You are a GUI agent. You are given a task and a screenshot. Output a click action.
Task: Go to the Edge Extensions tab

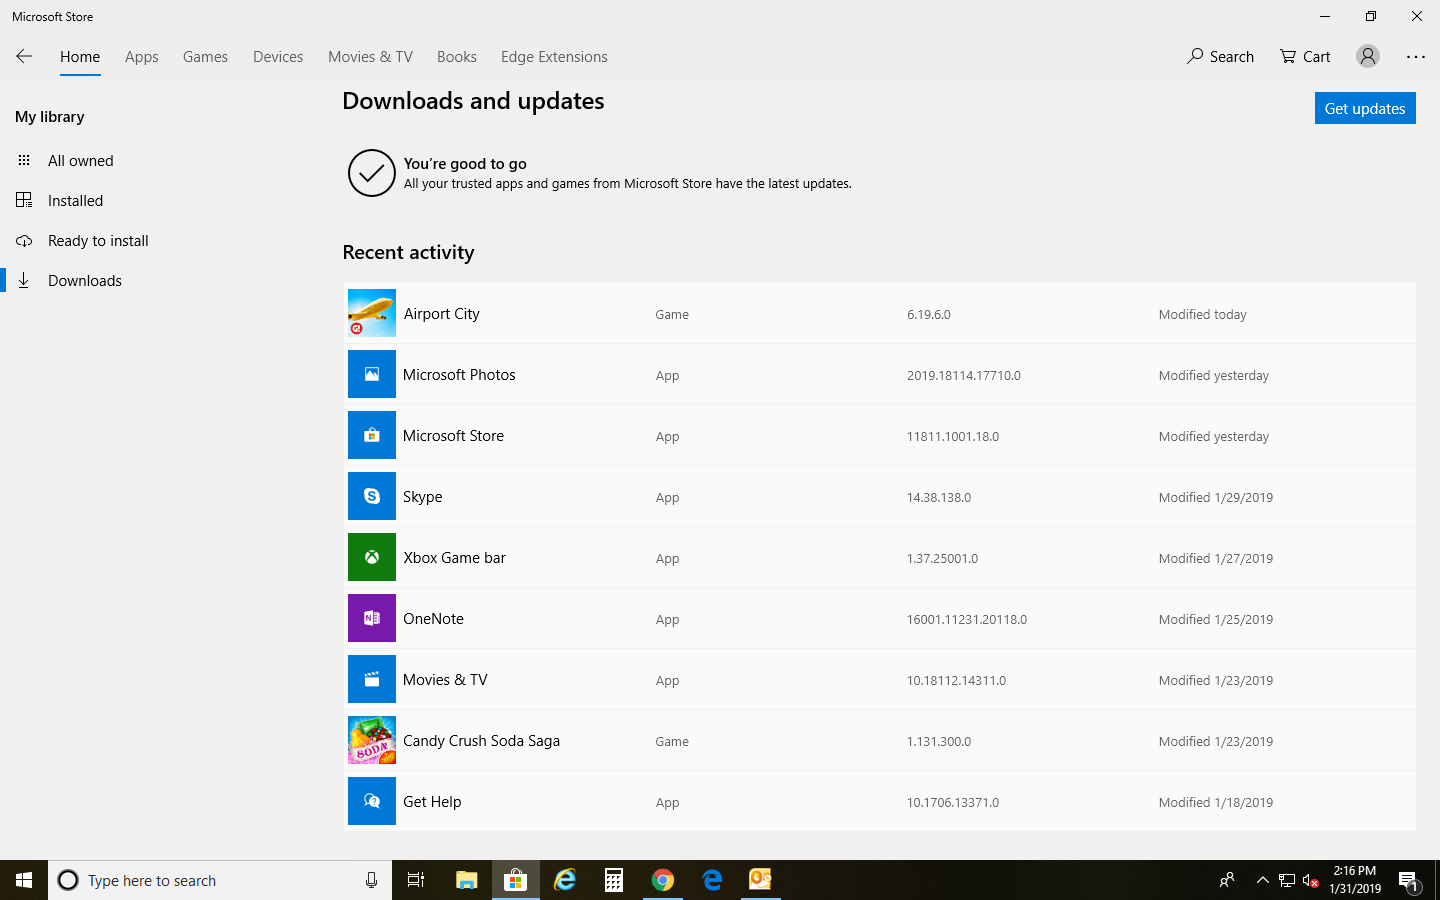tap(554, 57)
